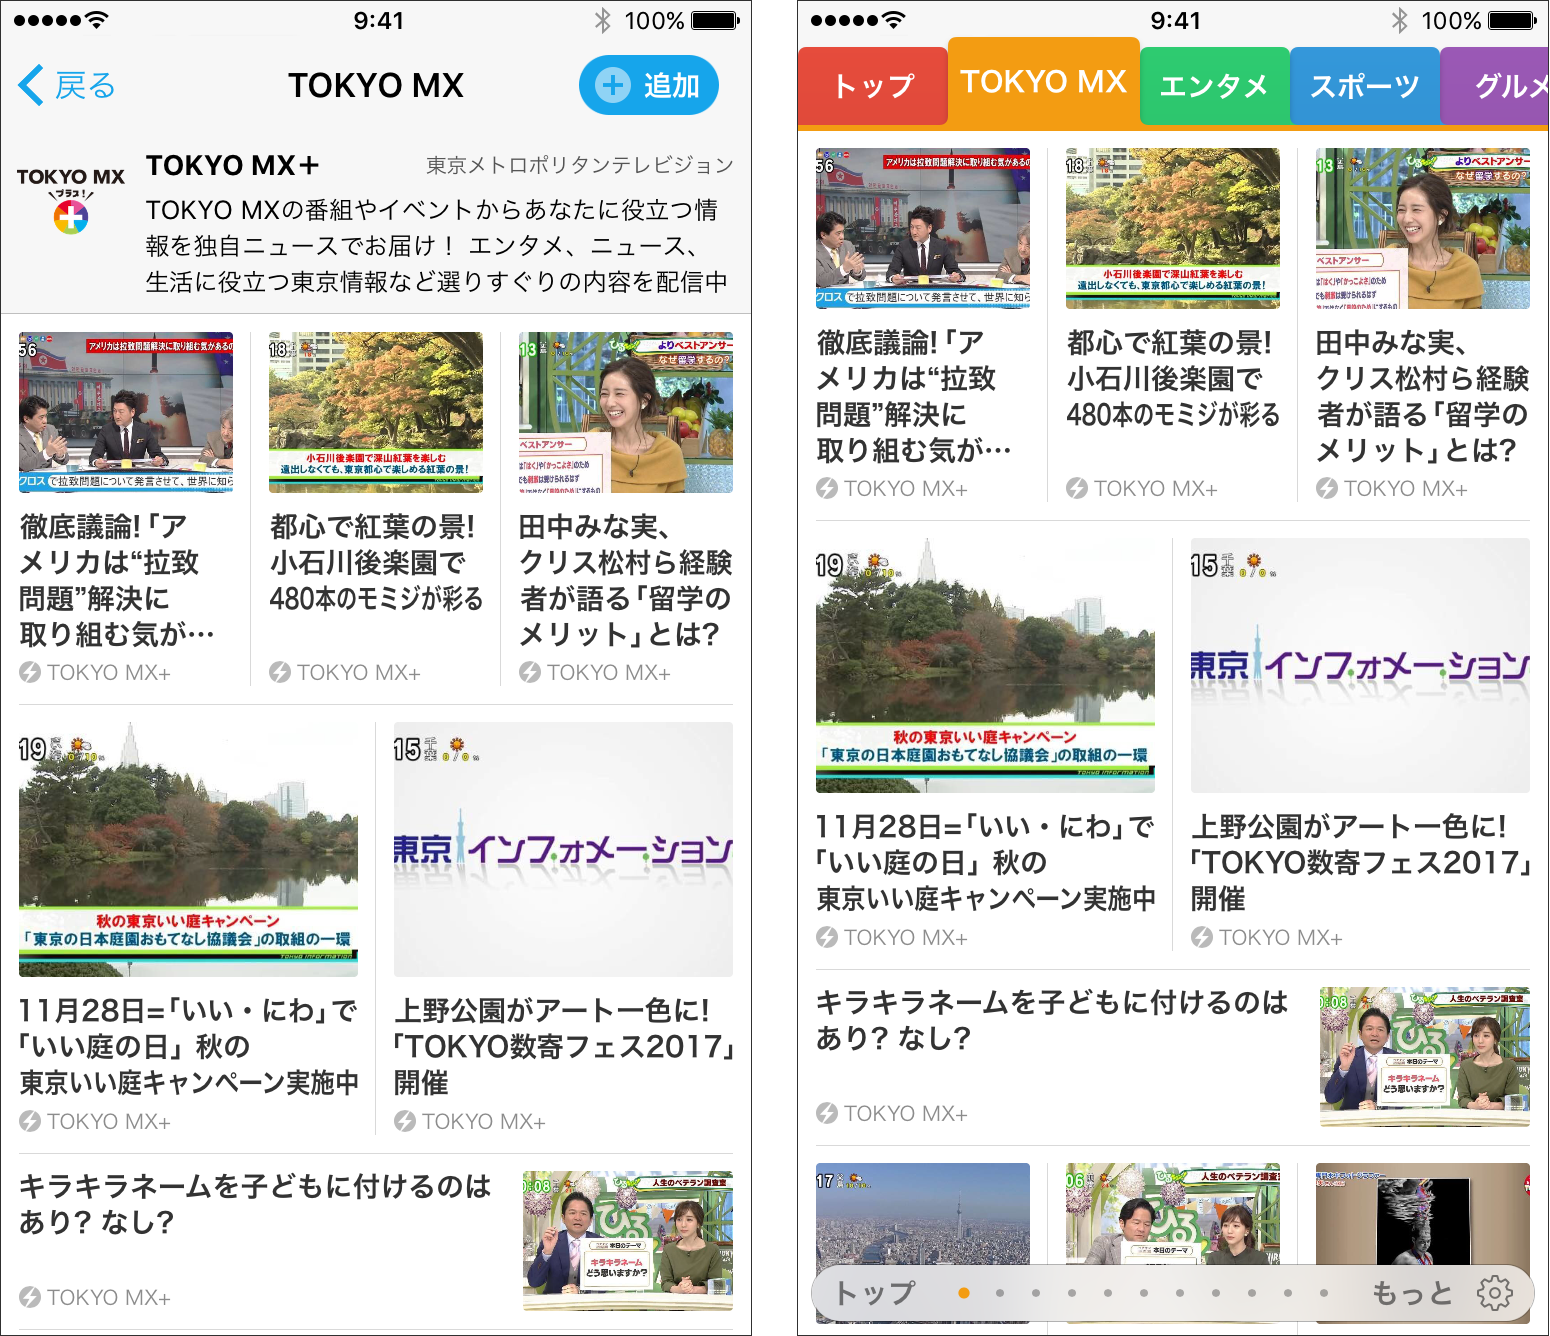Open right screen キラキラネーム thumbnail
Image resolution: width=1550 pixels, height=1336 pixels.
pos(1425,1056)
